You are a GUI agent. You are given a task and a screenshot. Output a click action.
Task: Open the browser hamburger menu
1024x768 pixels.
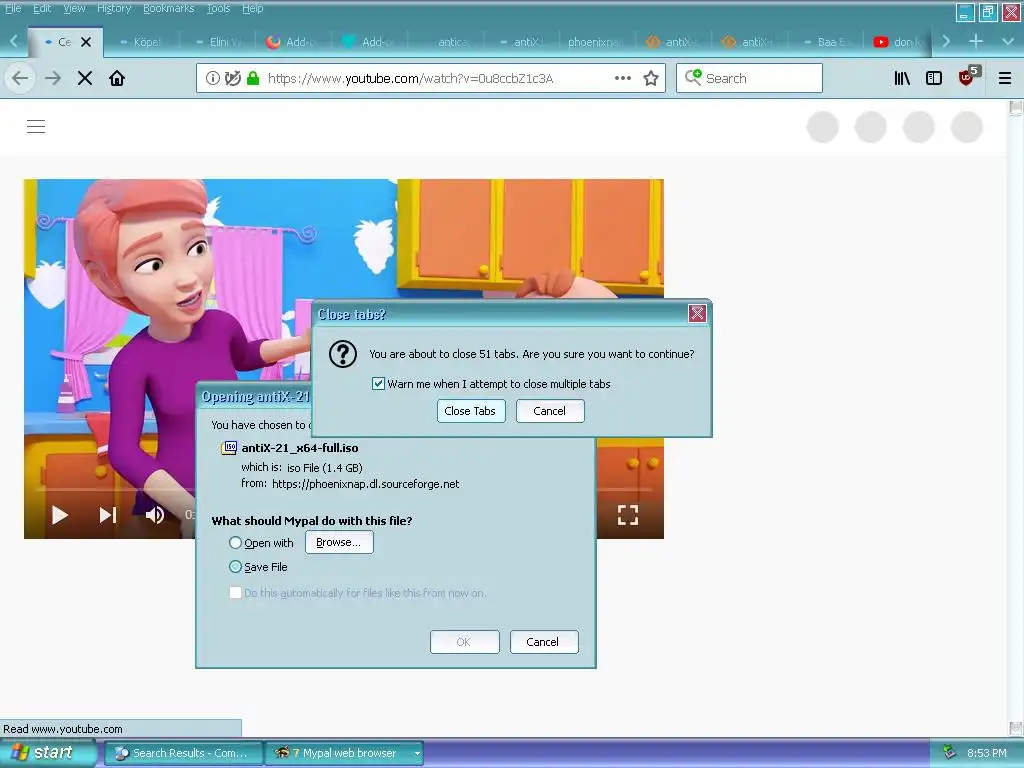coord(1005,78)
